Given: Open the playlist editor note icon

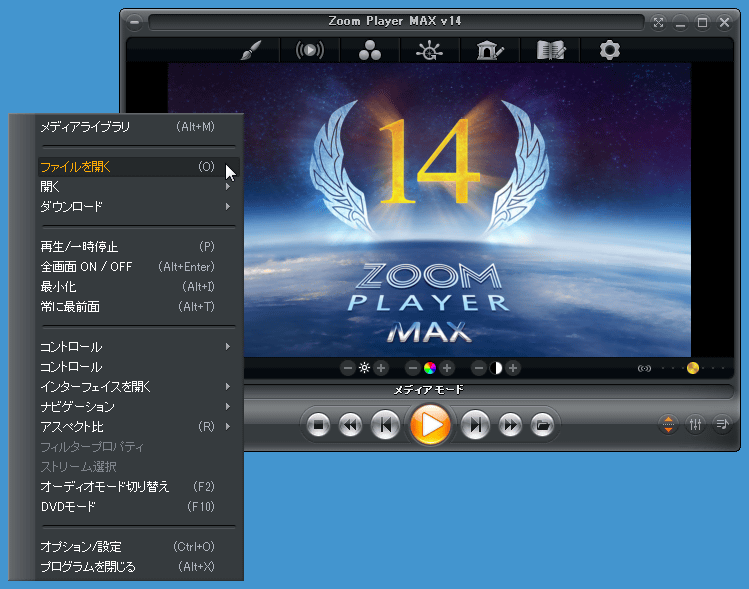Looking at the screenshot, I should (x=722, y=424).
